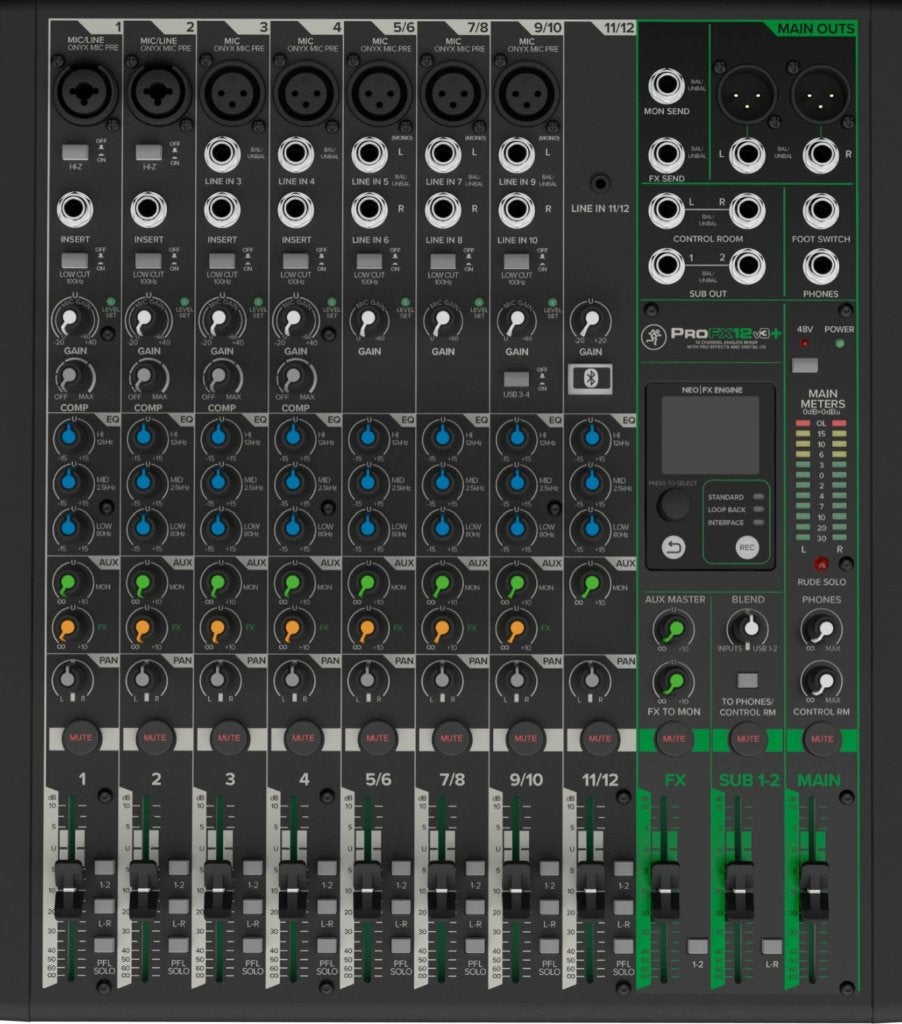Click the channel 3 XLR mic input
This screenshot has height=1024, width=902.
pyautogui.click(x=231, y=92)
